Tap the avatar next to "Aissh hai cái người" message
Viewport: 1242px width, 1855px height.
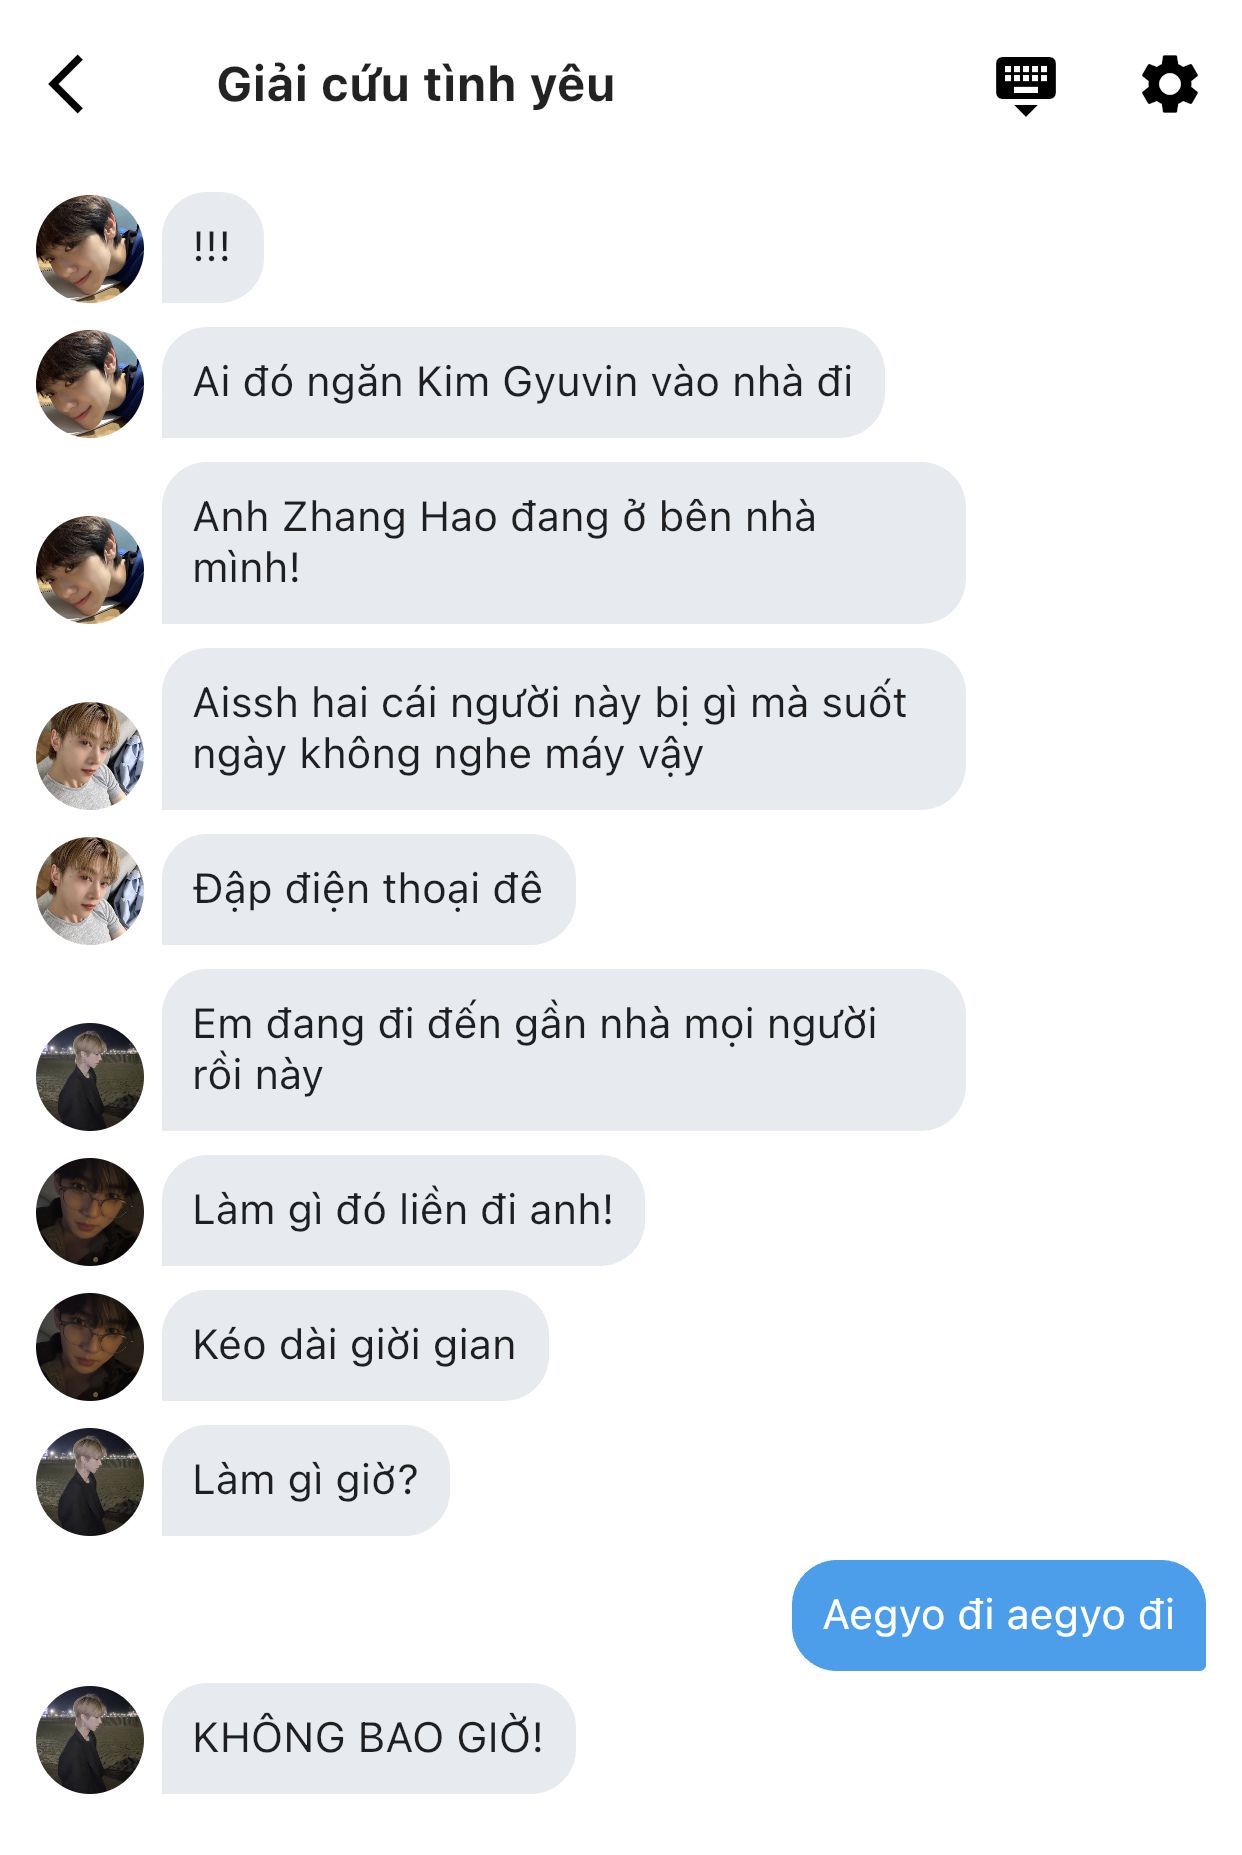click(x=90, y=755)
